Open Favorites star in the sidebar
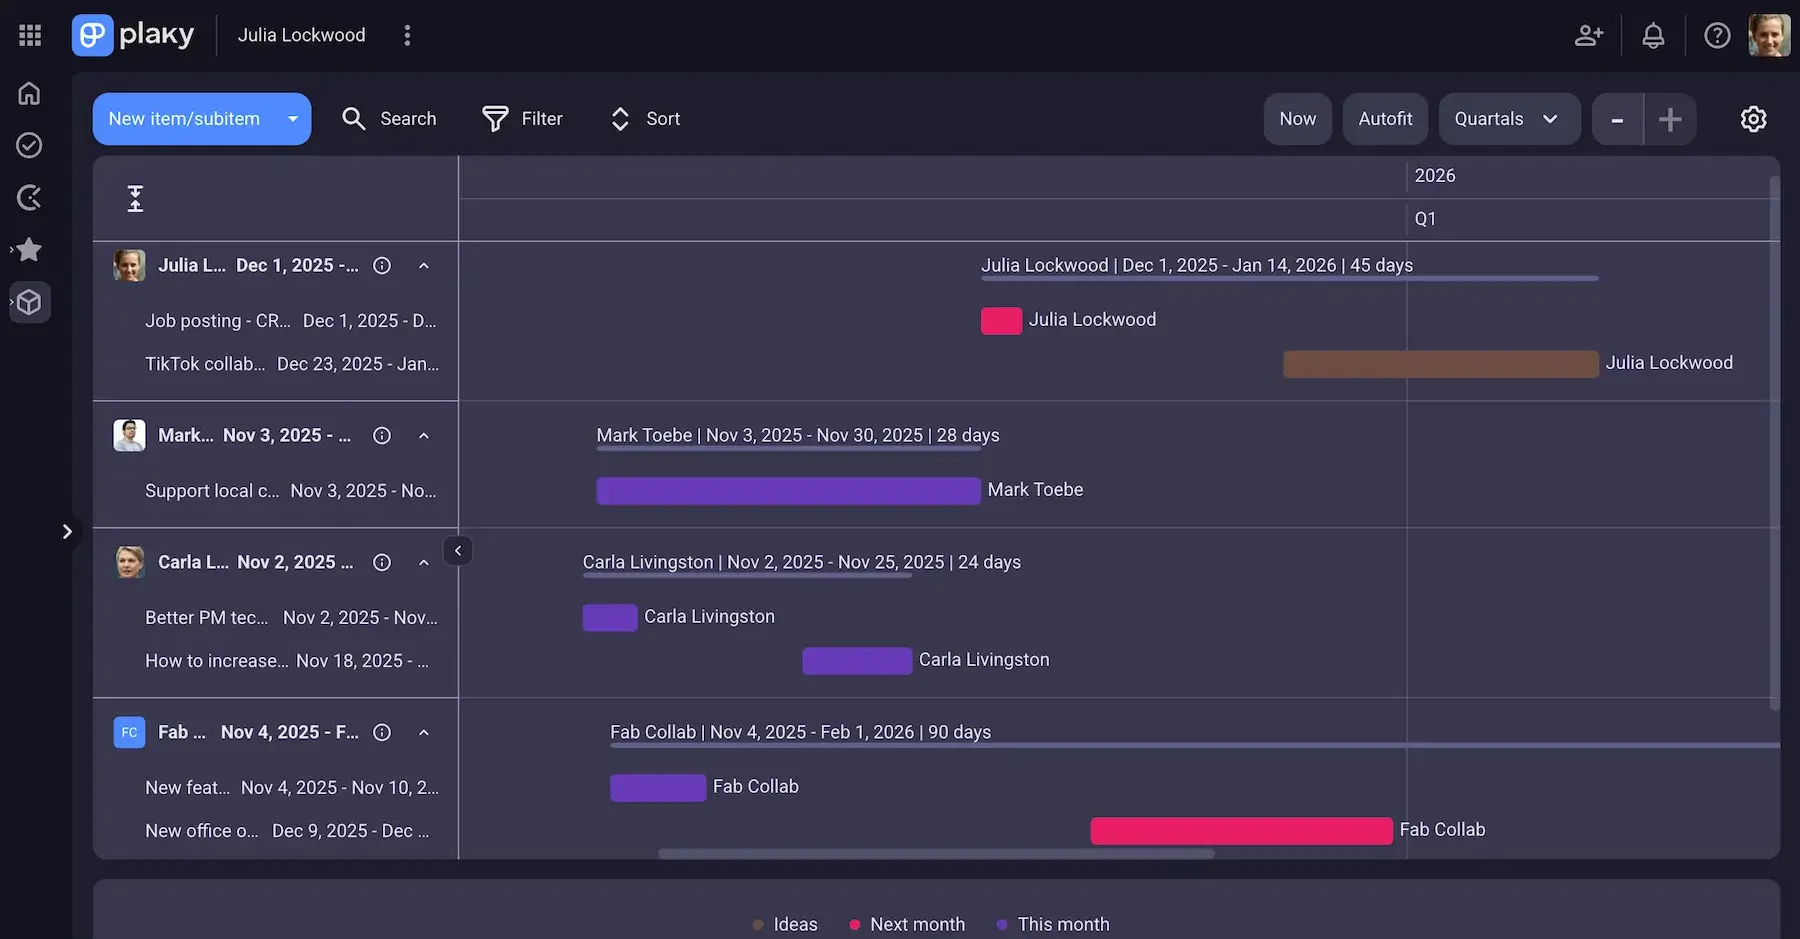This screenshot has height=939, width=1800. [x=29, y=249]
